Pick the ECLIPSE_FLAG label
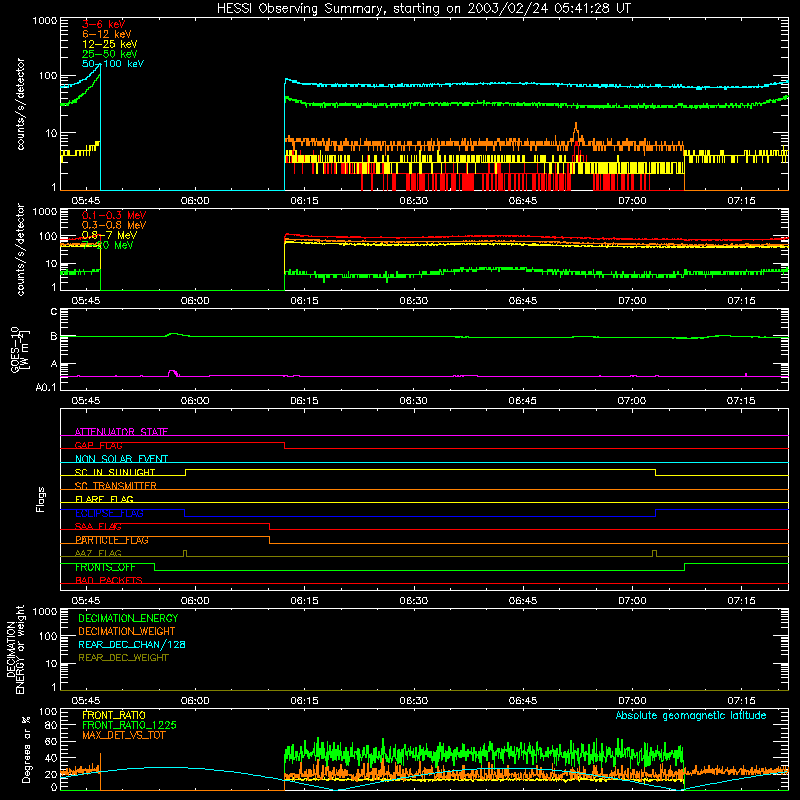 click(x=109, y=513)
